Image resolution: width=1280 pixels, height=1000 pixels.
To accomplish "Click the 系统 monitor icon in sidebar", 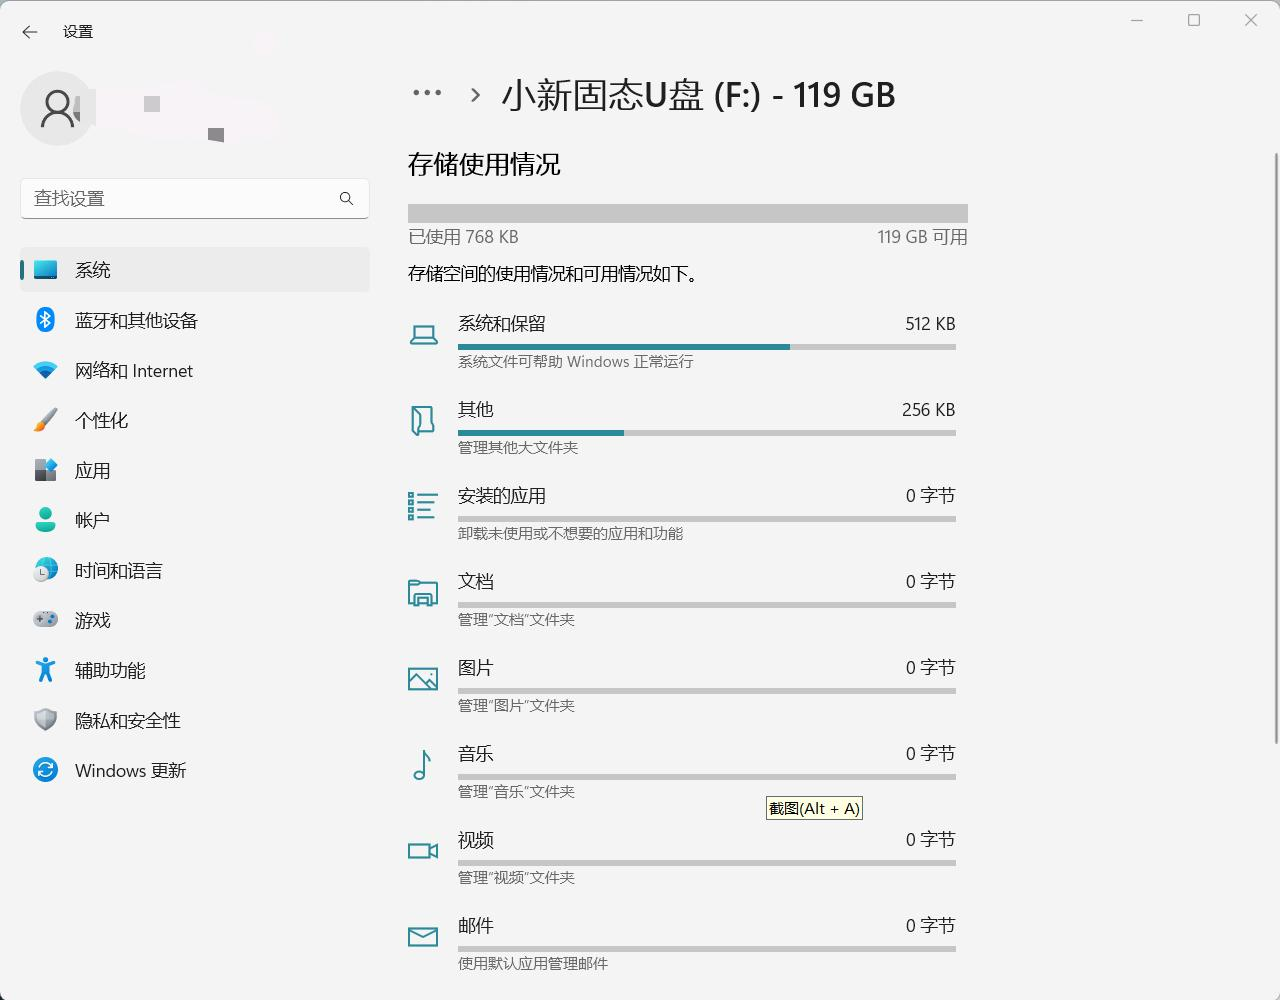I will (46, 270).
